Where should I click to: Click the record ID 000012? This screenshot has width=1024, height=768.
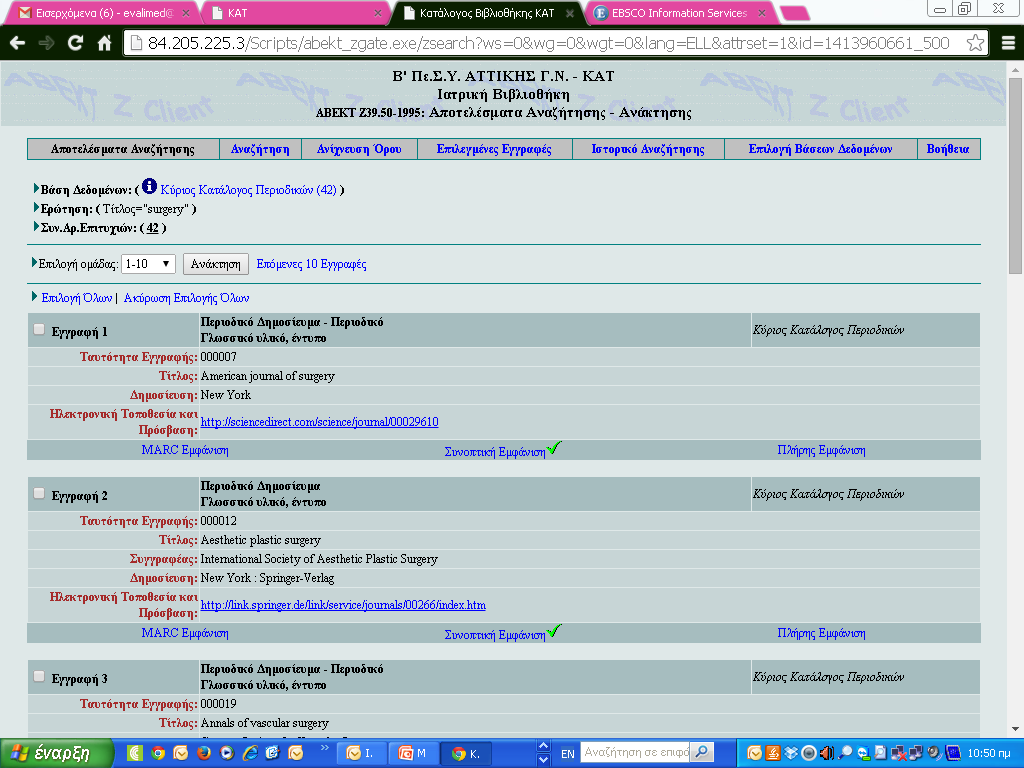coord(218,521)
